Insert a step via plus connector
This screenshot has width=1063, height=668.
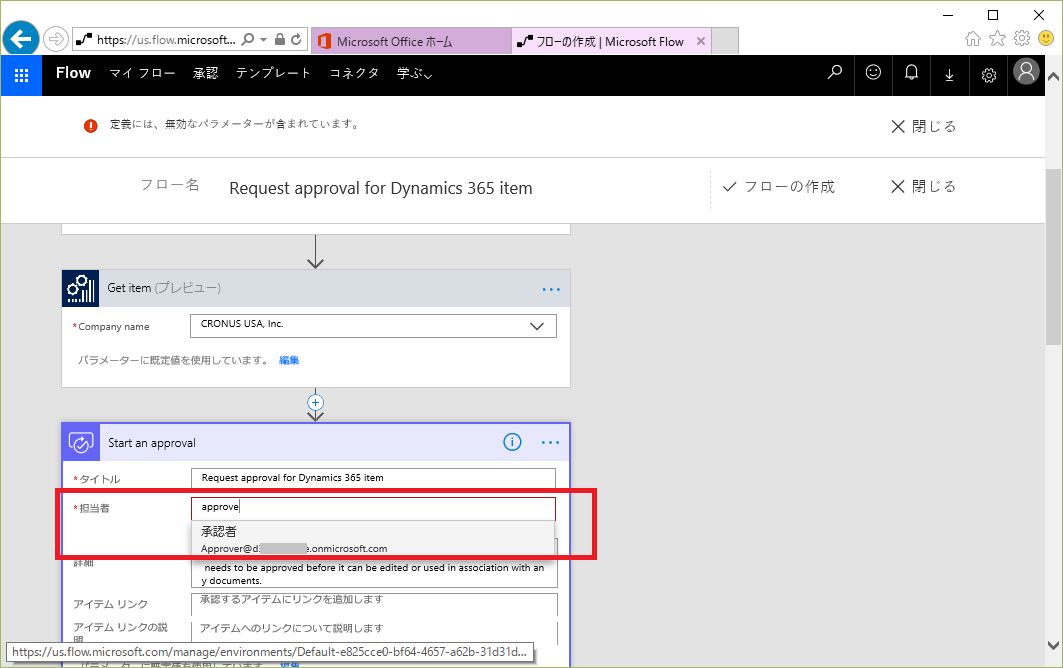315,402
